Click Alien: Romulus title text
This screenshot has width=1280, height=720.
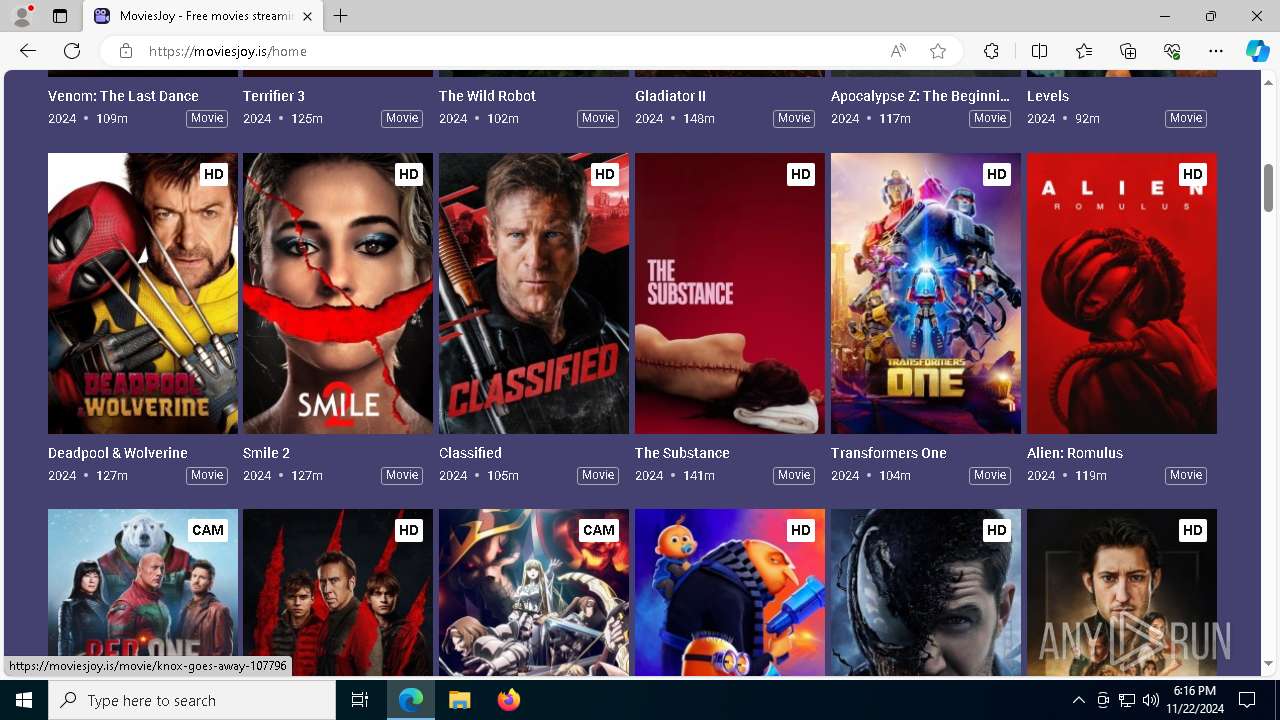coord(1075,453)
